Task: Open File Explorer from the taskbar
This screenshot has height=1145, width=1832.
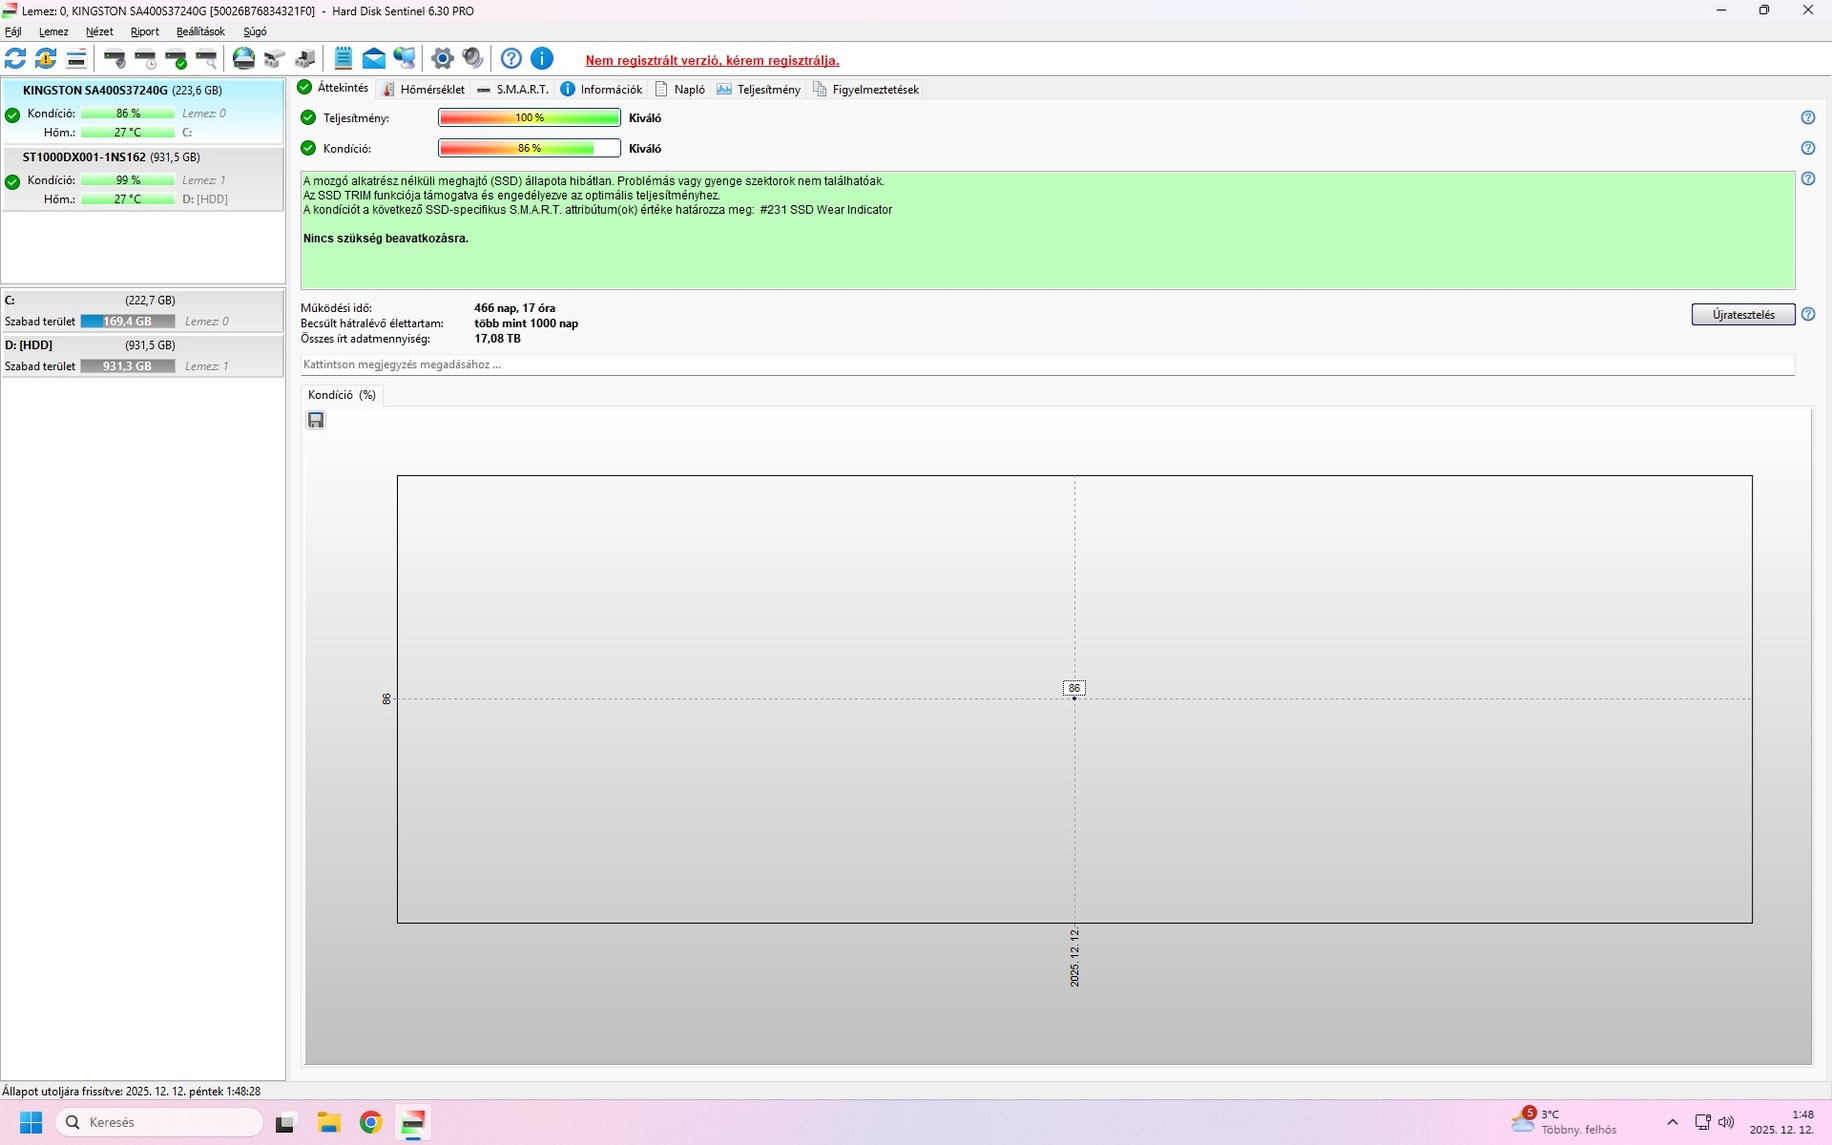Action: click(x=329, y=1122)
